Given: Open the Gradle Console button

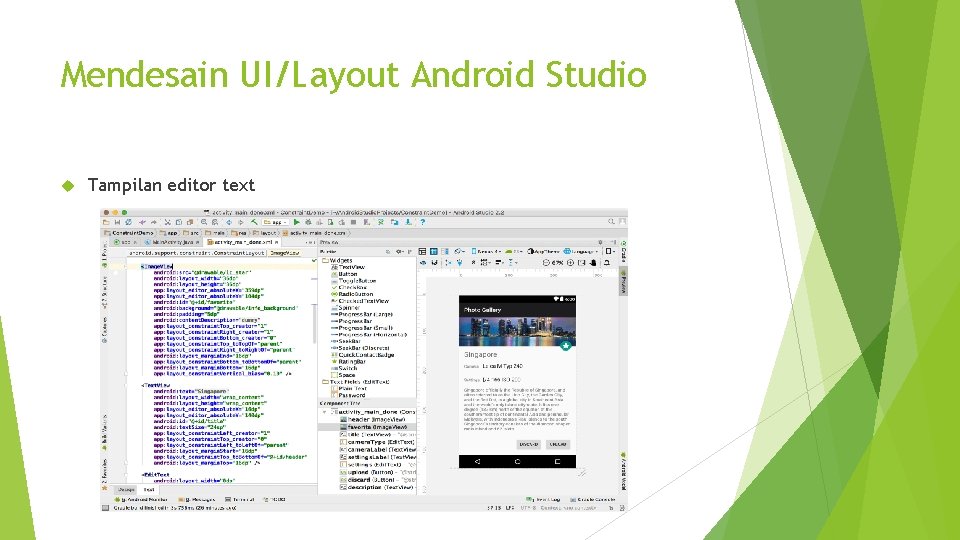Looking at the screenshot, I should 593,500.
